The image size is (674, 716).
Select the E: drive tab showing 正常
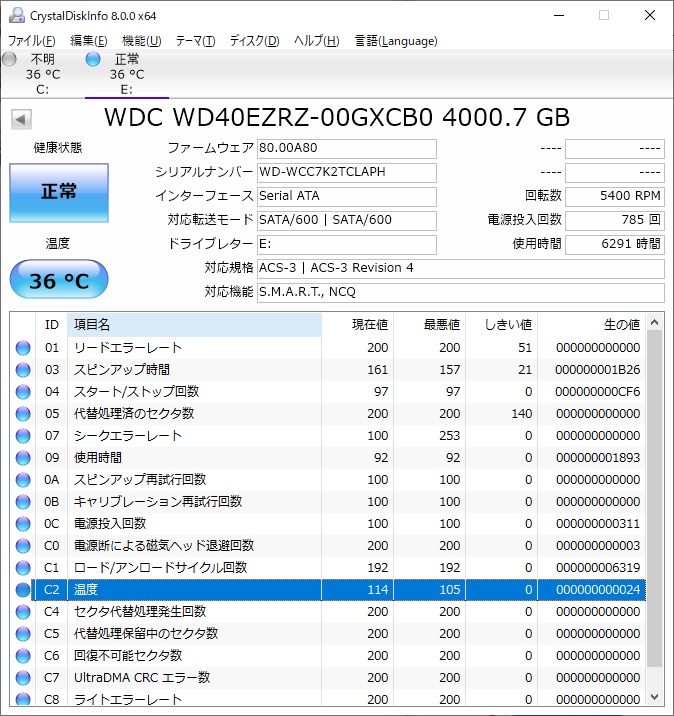click(126, 74)
